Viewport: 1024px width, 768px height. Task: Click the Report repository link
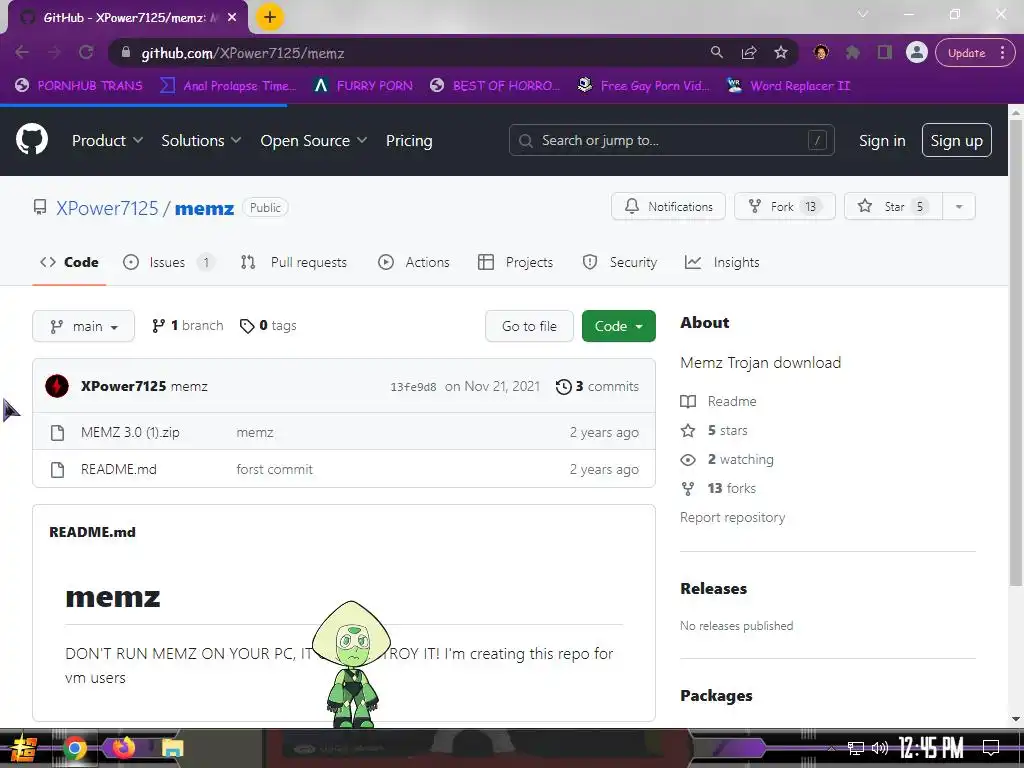tap(732, 517)
